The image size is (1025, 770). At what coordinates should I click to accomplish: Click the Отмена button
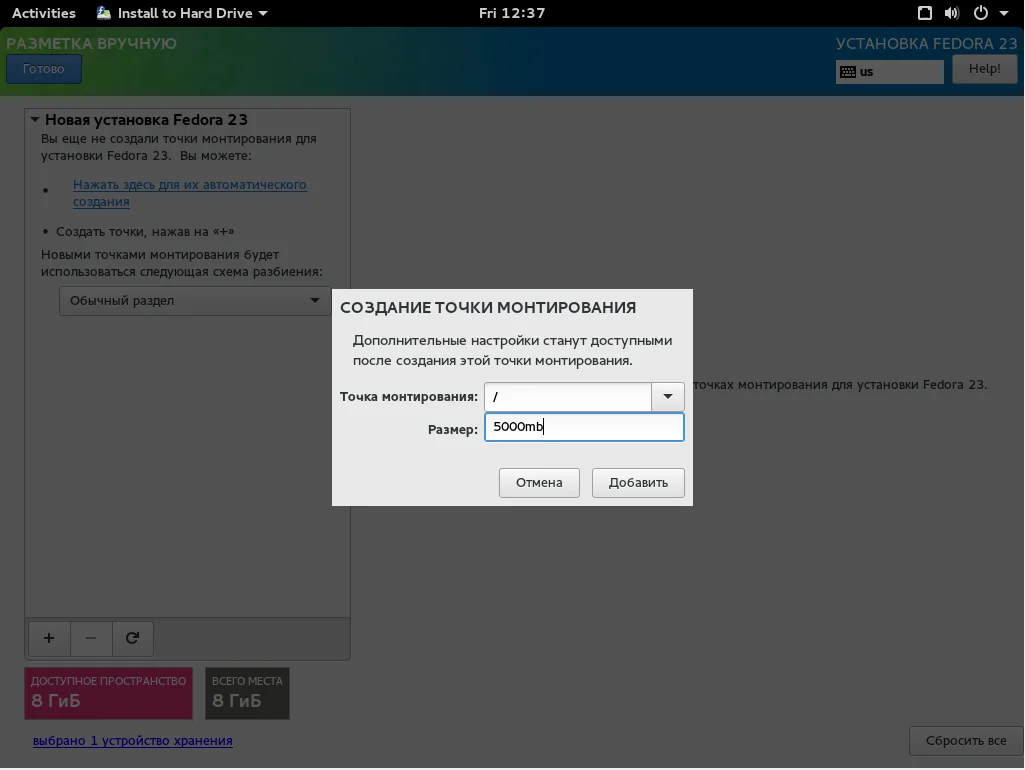tap(539, 482)
